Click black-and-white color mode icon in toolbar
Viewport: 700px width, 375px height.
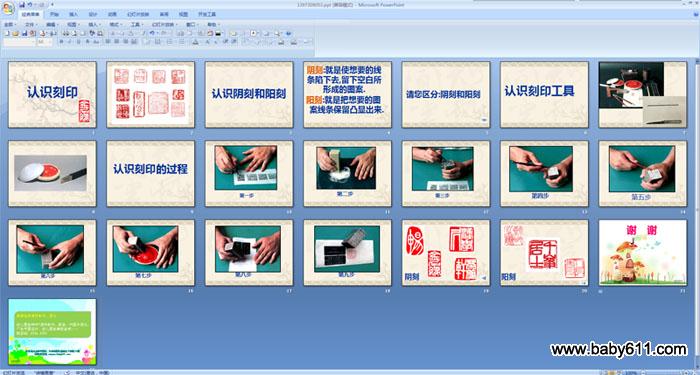(218, 33)
